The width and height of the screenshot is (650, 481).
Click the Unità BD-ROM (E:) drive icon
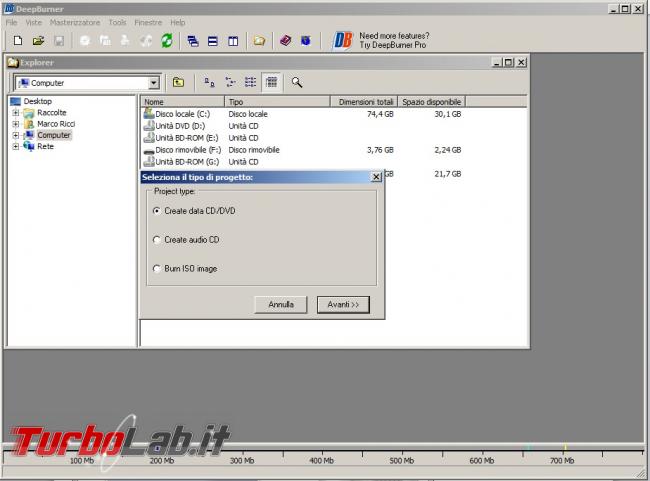(149, 138)
